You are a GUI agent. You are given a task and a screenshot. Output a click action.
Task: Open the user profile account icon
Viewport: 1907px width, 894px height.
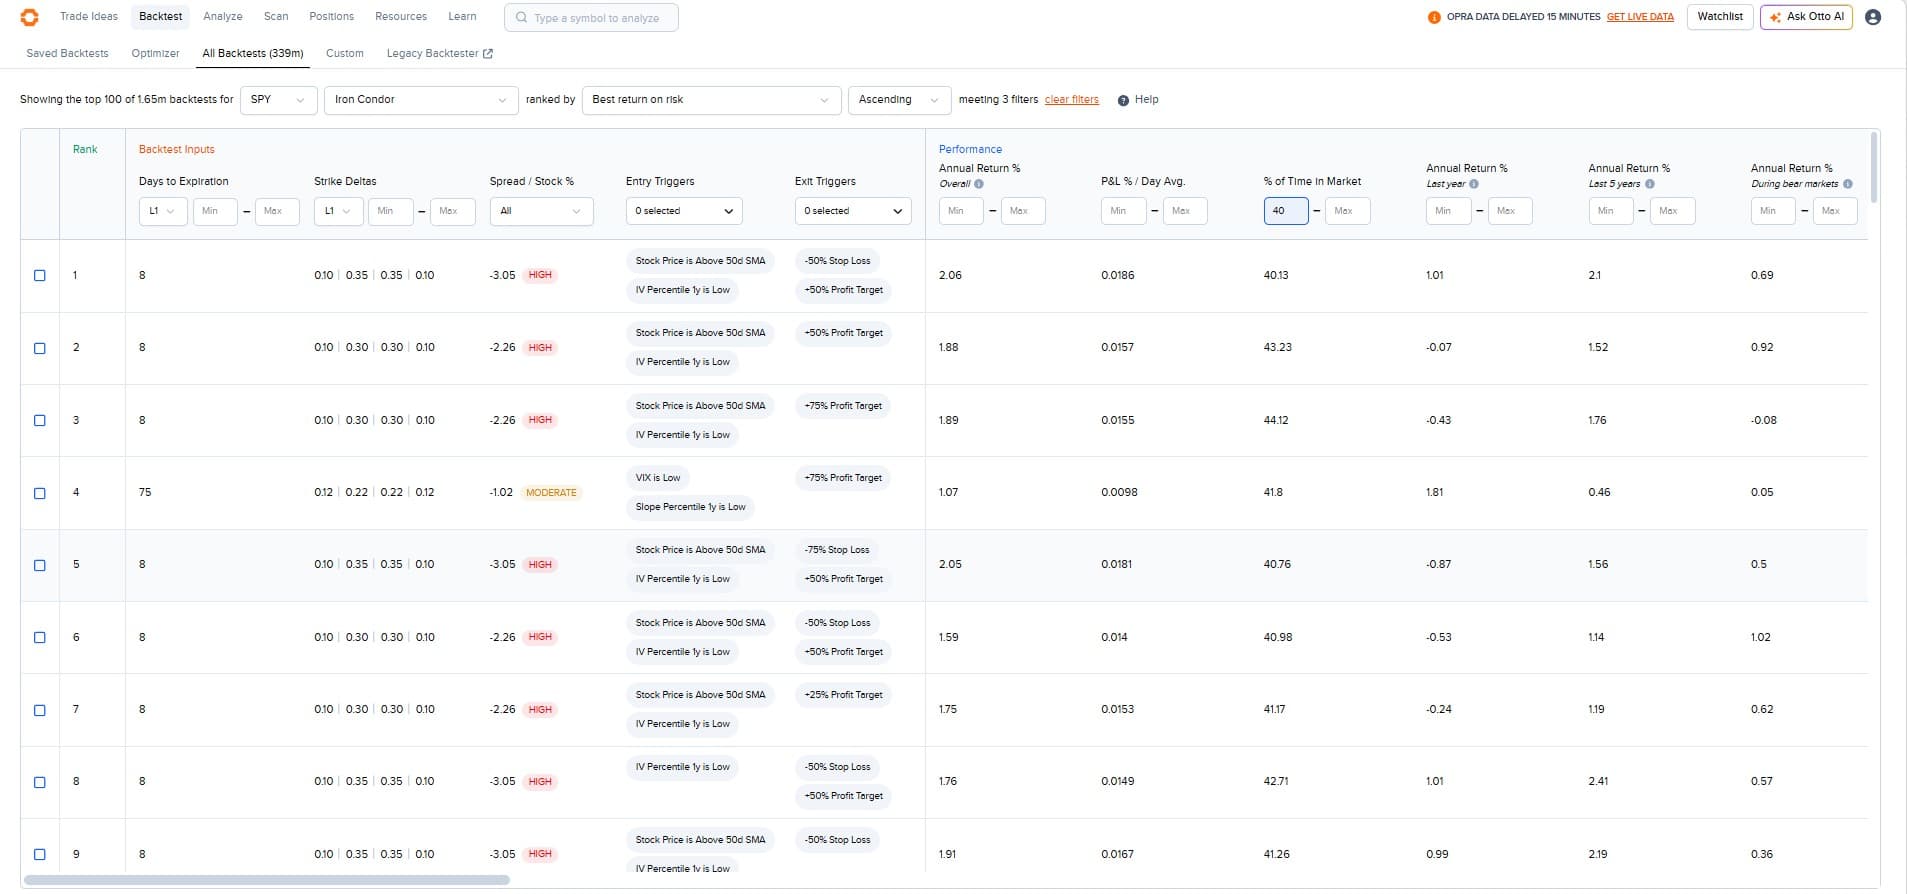click(x=1873, y=17)
